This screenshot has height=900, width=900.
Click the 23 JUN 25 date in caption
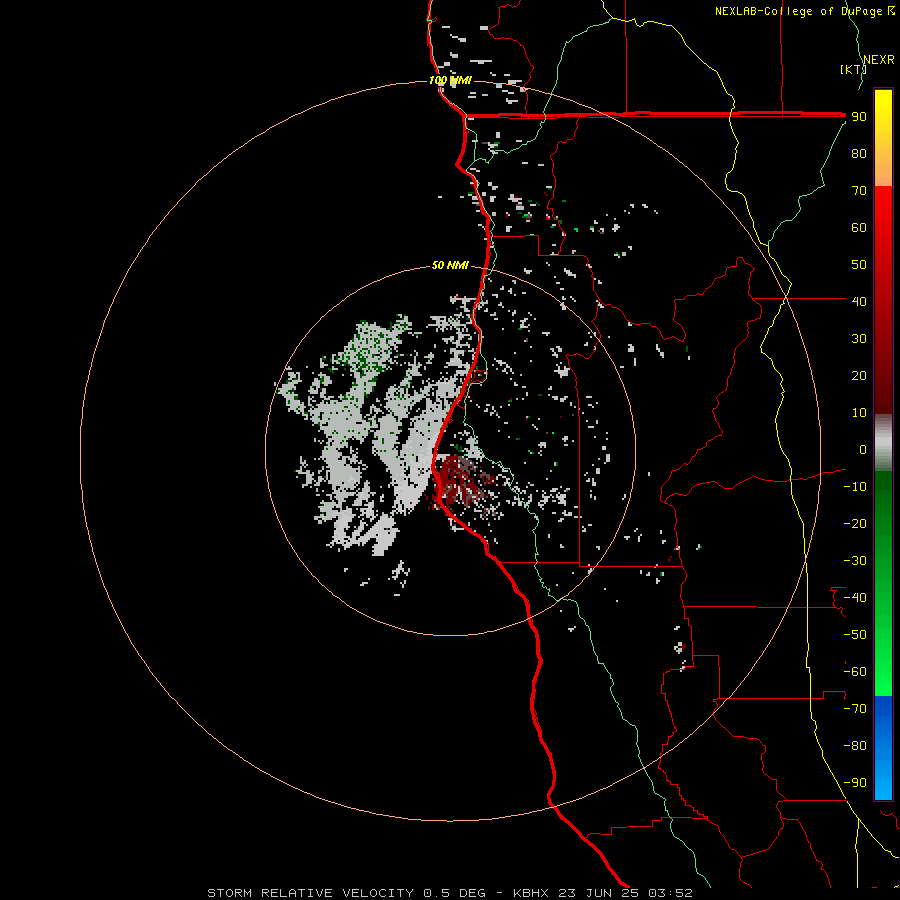click(599, 893)
